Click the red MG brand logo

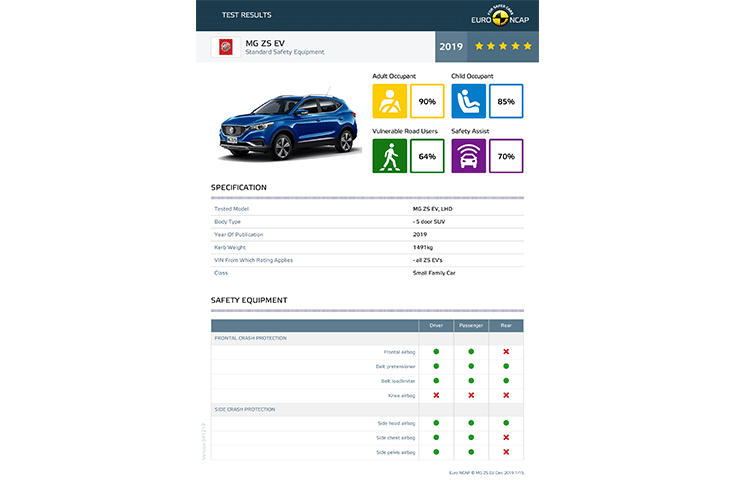(x=225, y=47)
